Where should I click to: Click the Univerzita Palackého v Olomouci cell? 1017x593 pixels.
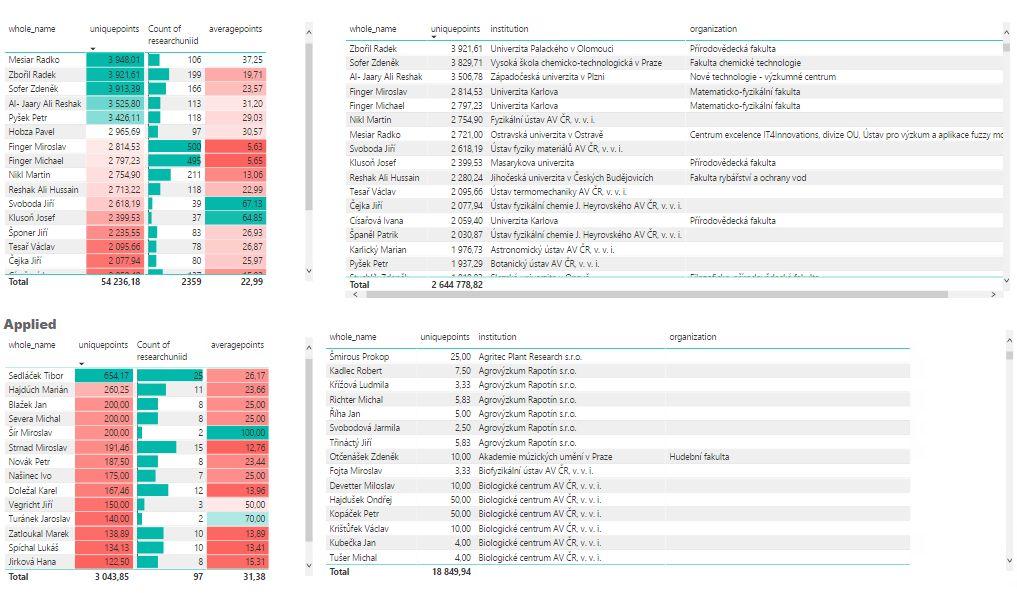(x=552, y=49)
